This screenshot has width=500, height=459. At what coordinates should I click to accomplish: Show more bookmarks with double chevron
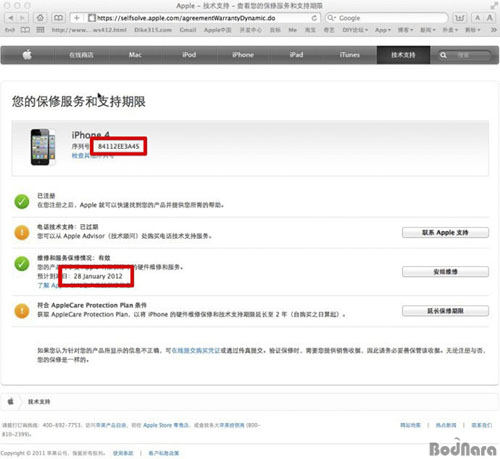[x=494, y=30]
